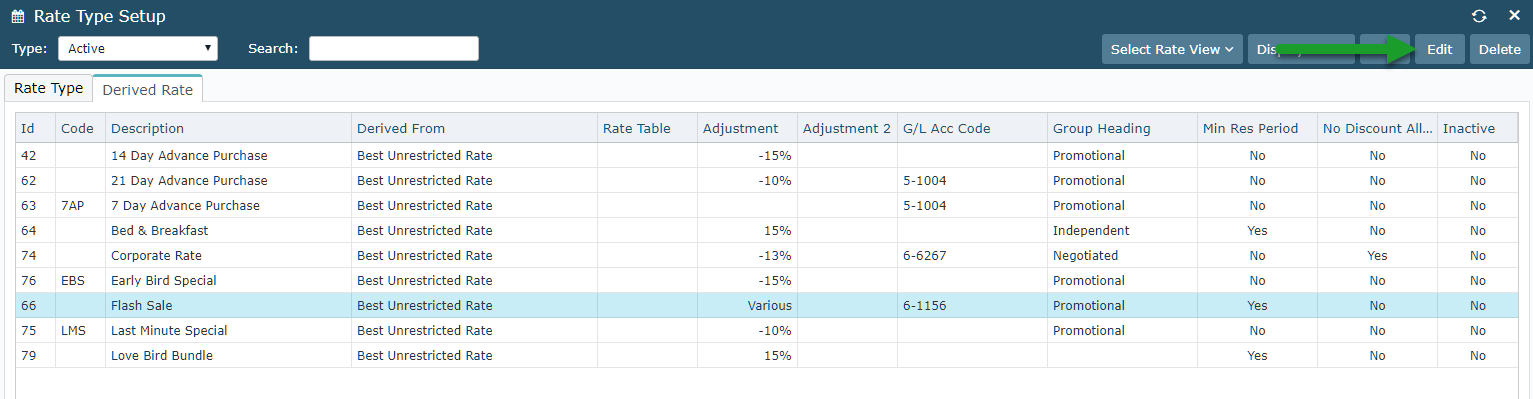Click the Search input field

394,48
